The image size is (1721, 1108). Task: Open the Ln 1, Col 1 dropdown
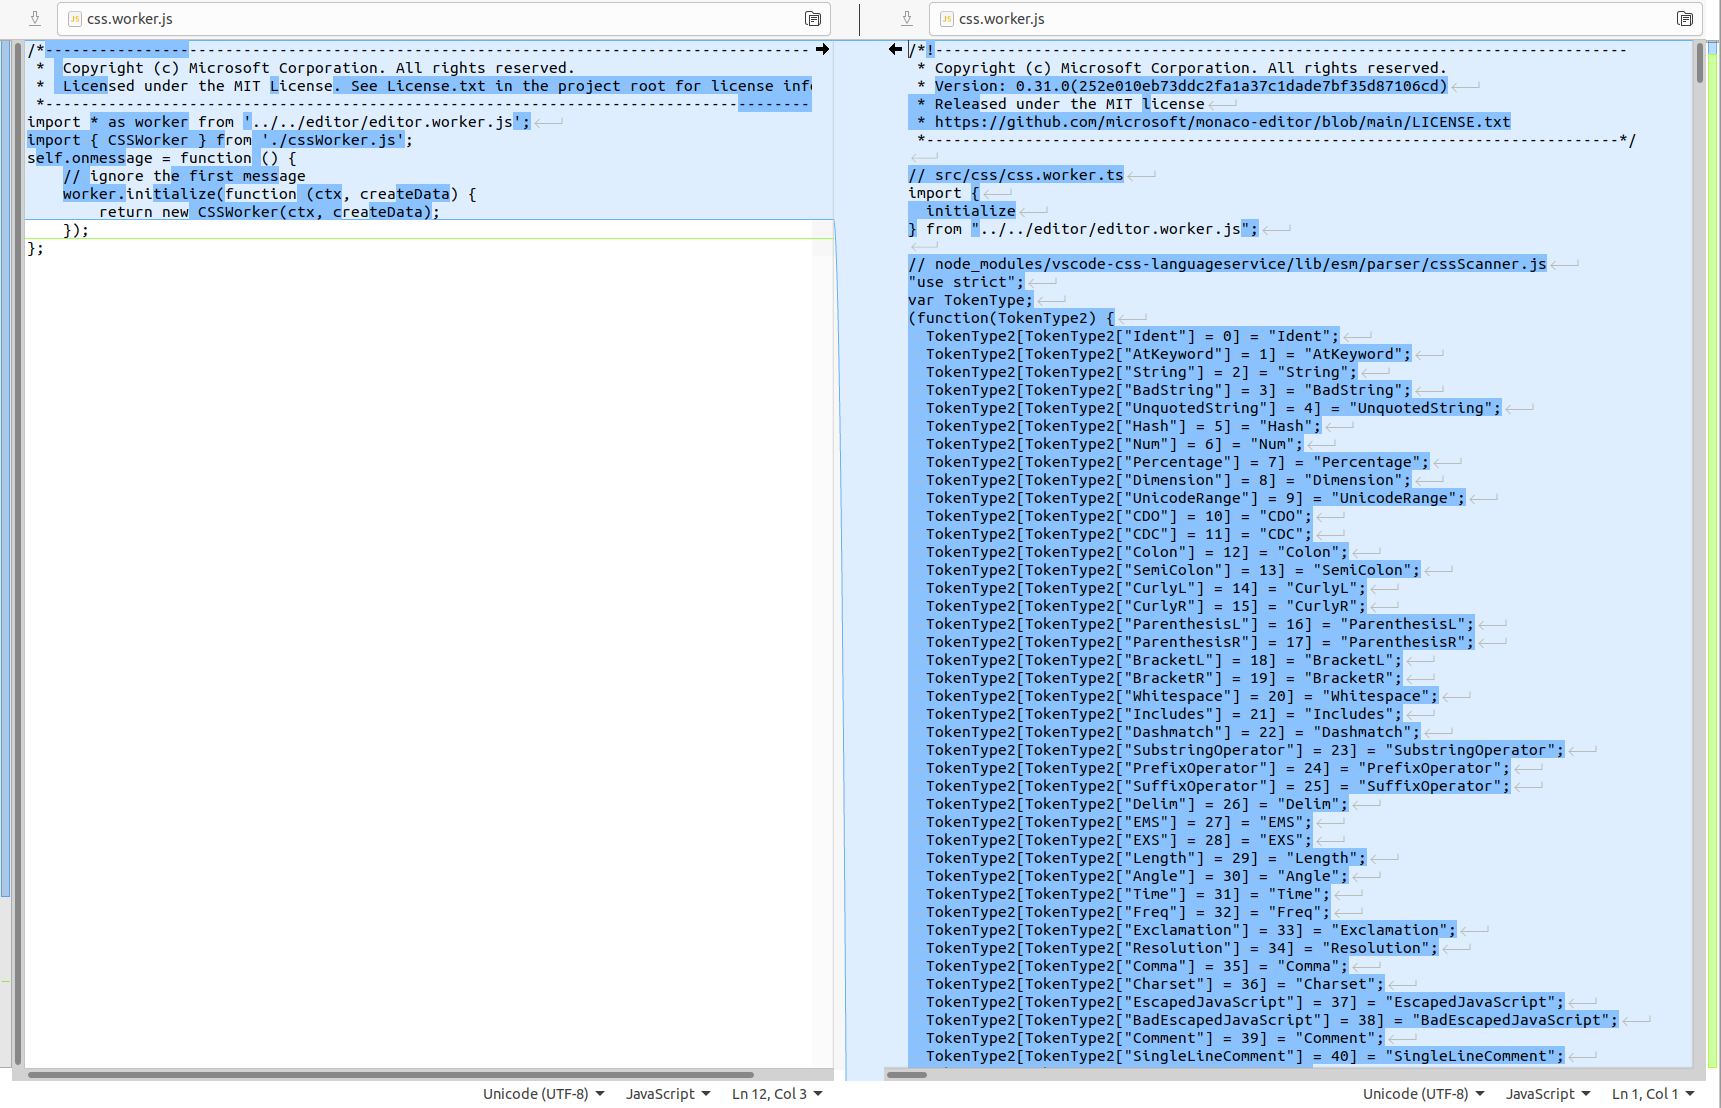point(1654,1093)
